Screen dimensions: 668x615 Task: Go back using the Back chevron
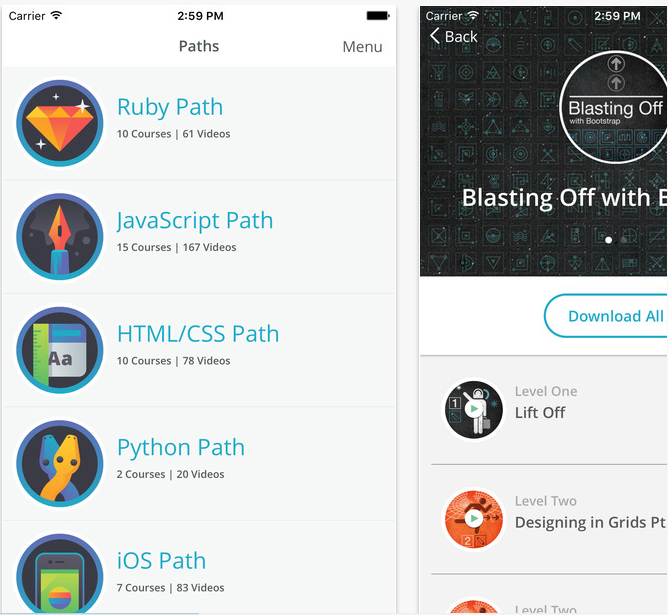click(453, 37)
